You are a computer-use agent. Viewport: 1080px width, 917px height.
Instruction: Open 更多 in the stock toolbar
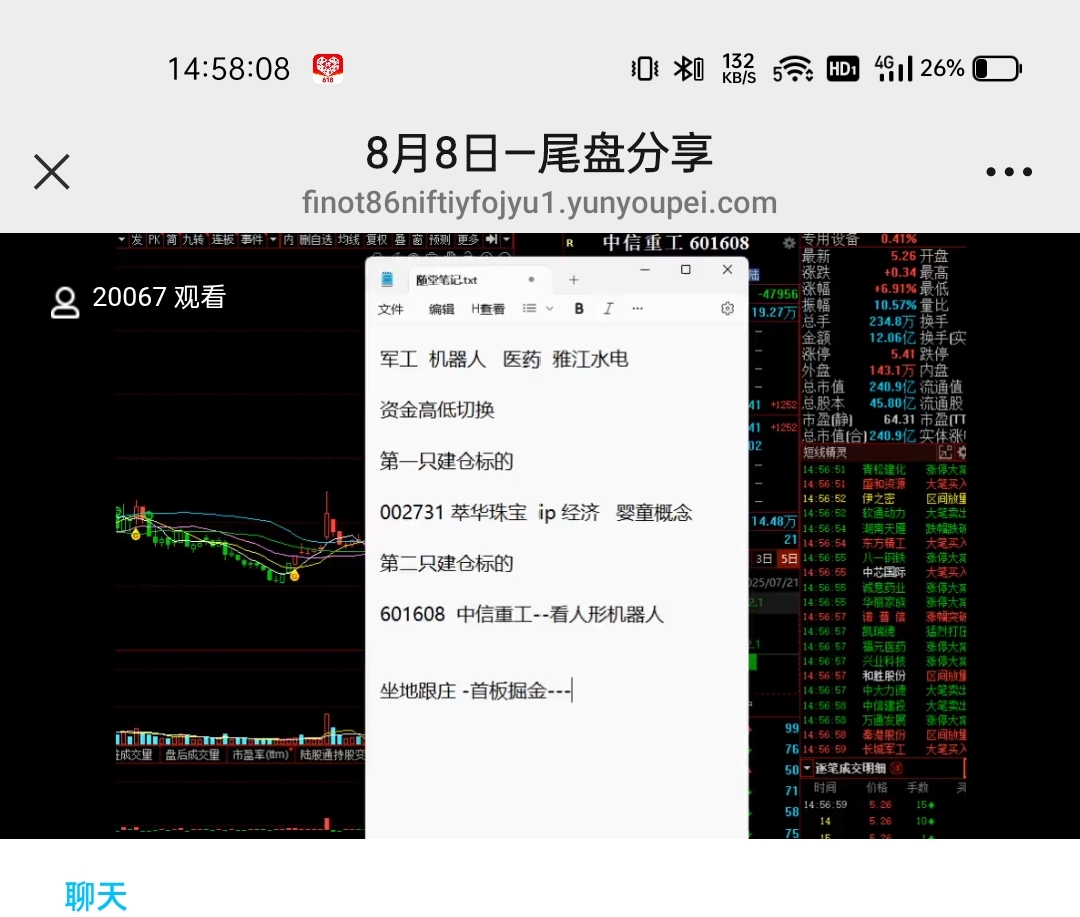coord(468,240)
